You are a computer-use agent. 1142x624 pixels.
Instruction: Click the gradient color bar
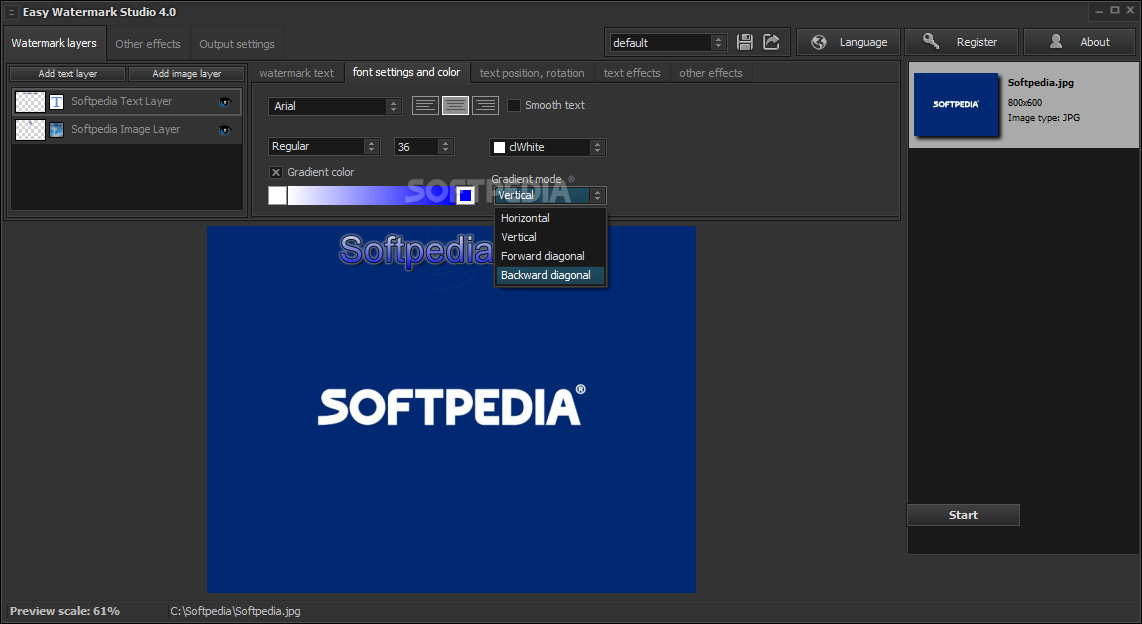(x=371, y=195)
